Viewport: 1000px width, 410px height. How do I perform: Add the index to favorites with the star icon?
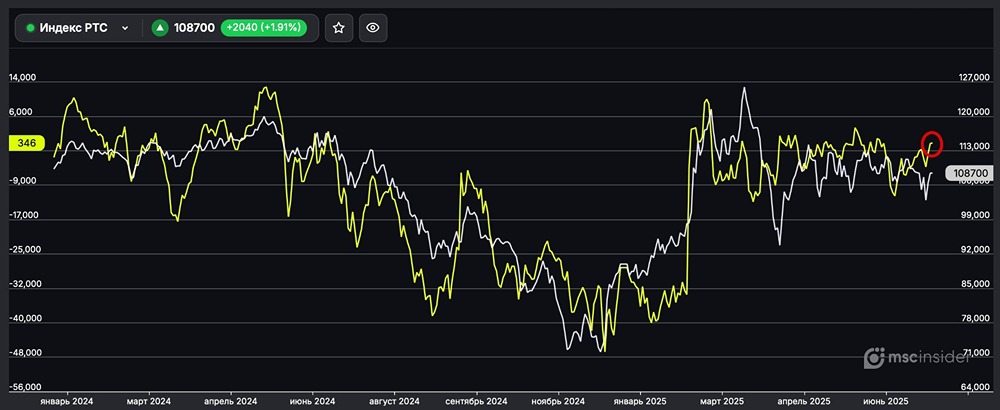tap(338, 28)
